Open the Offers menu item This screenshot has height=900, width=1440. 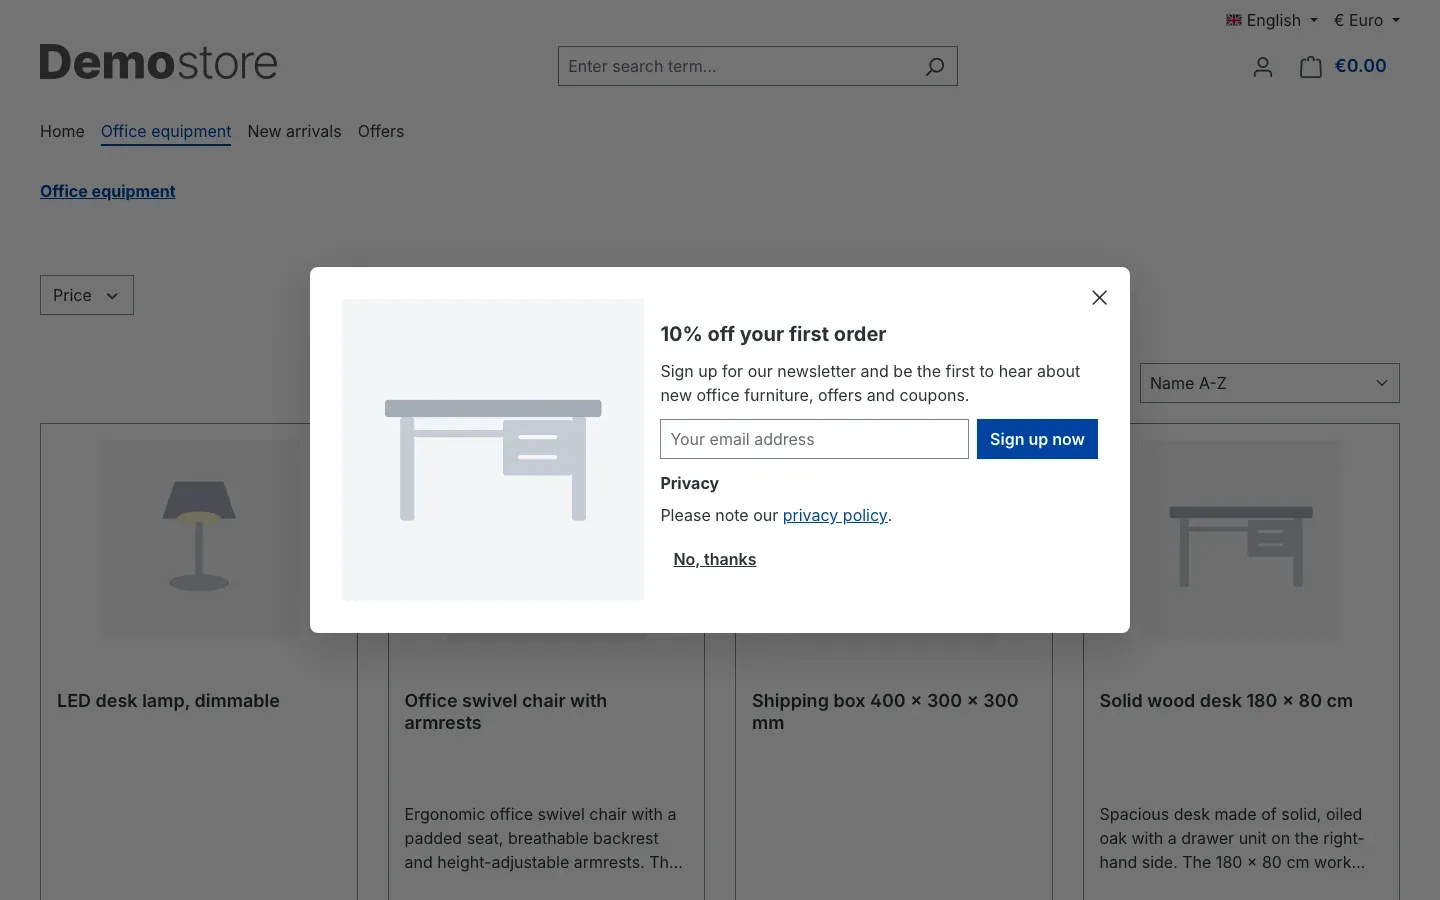(x=381, y=132)
